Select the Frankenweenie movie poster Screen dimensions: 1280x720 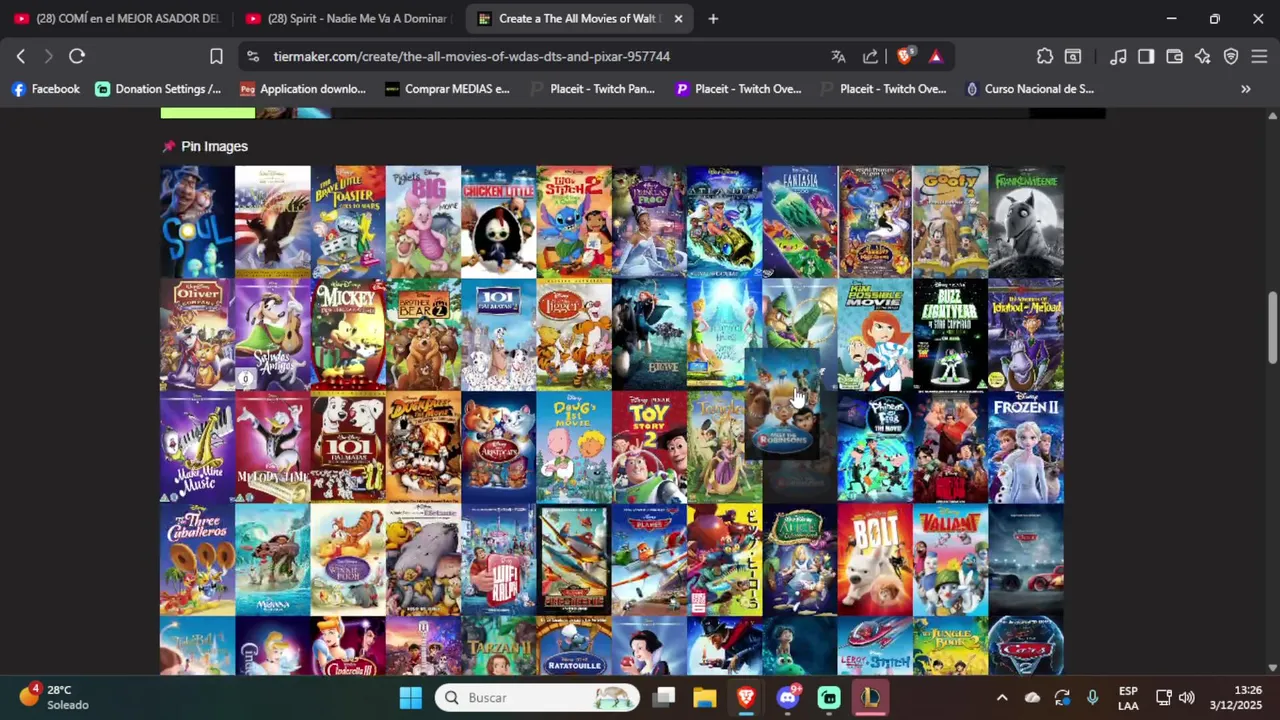click(1026, 222)
